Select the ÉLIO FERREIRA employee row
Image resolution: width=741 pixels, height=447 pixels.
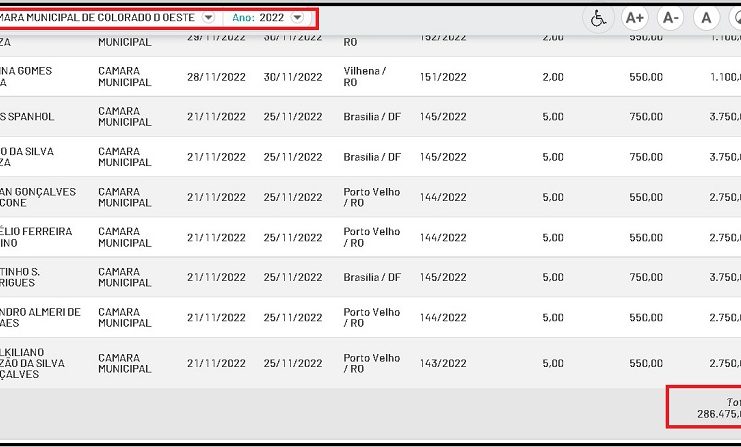[36, 237]
